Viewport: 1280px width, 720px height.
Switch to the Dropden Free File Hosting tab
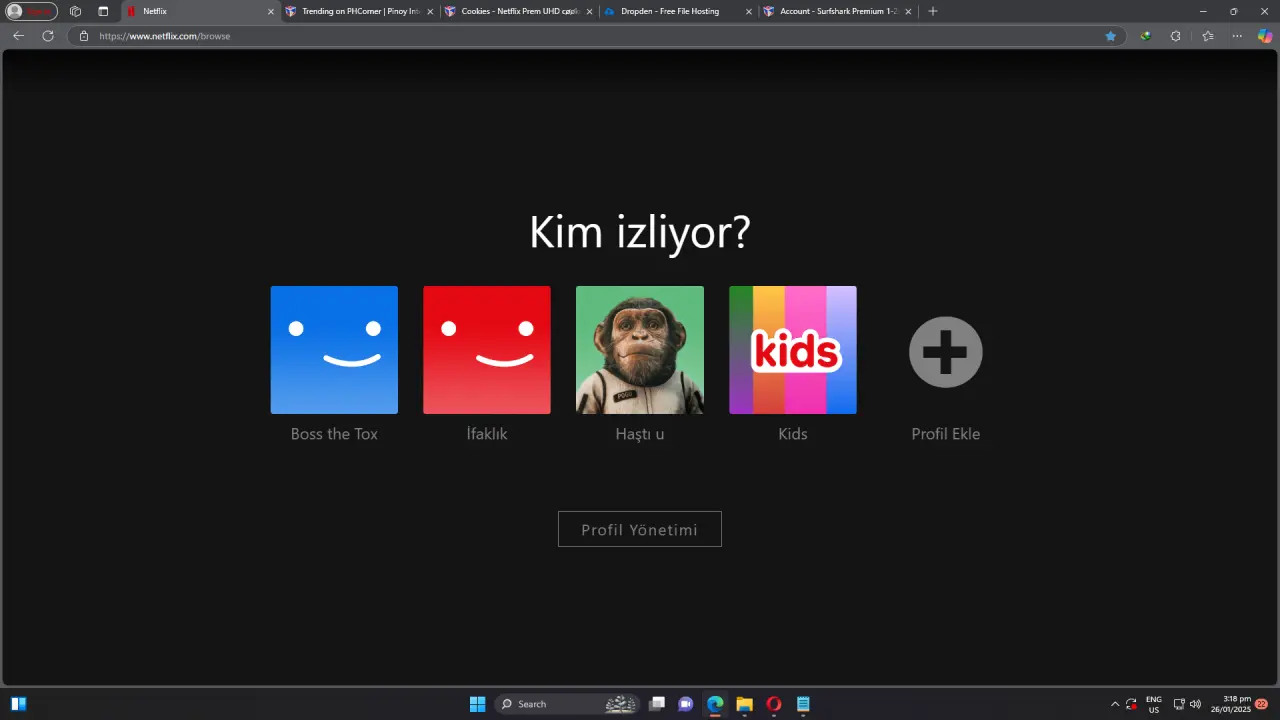[x=678, y=11]
